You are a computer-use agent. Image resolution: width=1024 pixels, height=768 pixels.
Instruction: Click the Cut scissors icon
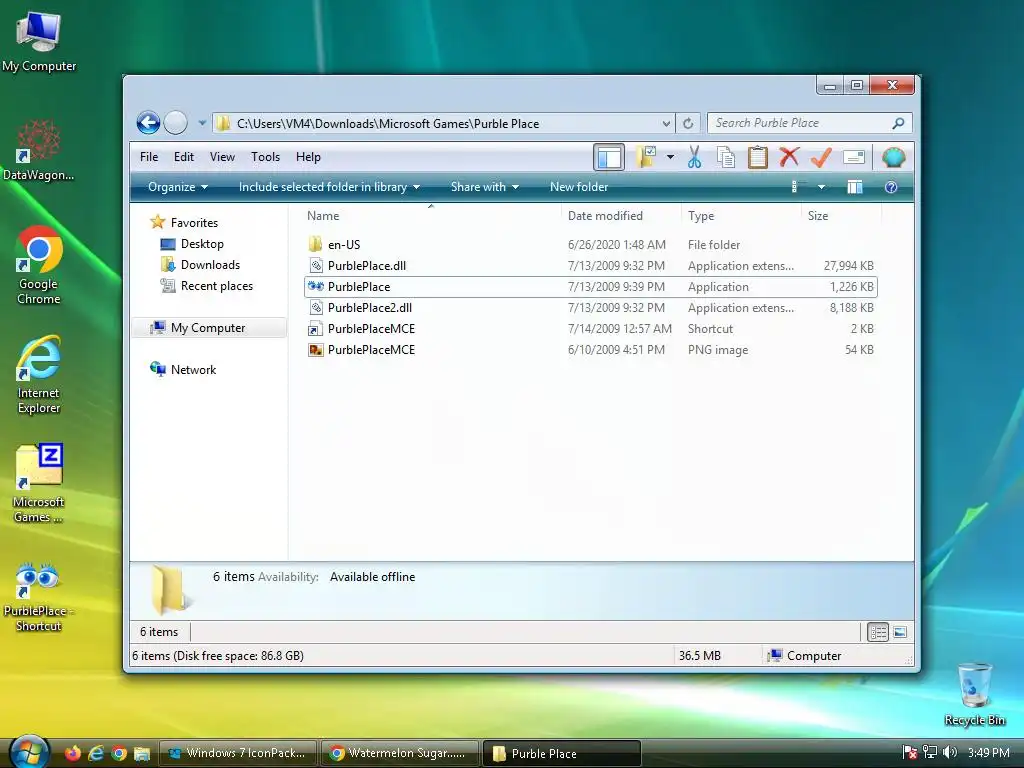[x=694, y=157]
